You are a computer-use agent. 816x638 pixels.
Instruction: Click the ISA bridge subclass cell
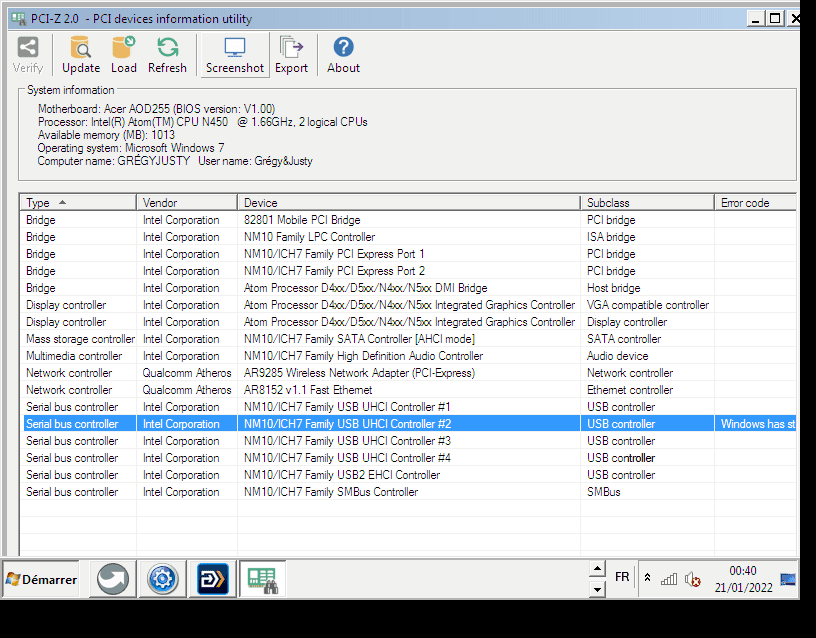point(647,237)
